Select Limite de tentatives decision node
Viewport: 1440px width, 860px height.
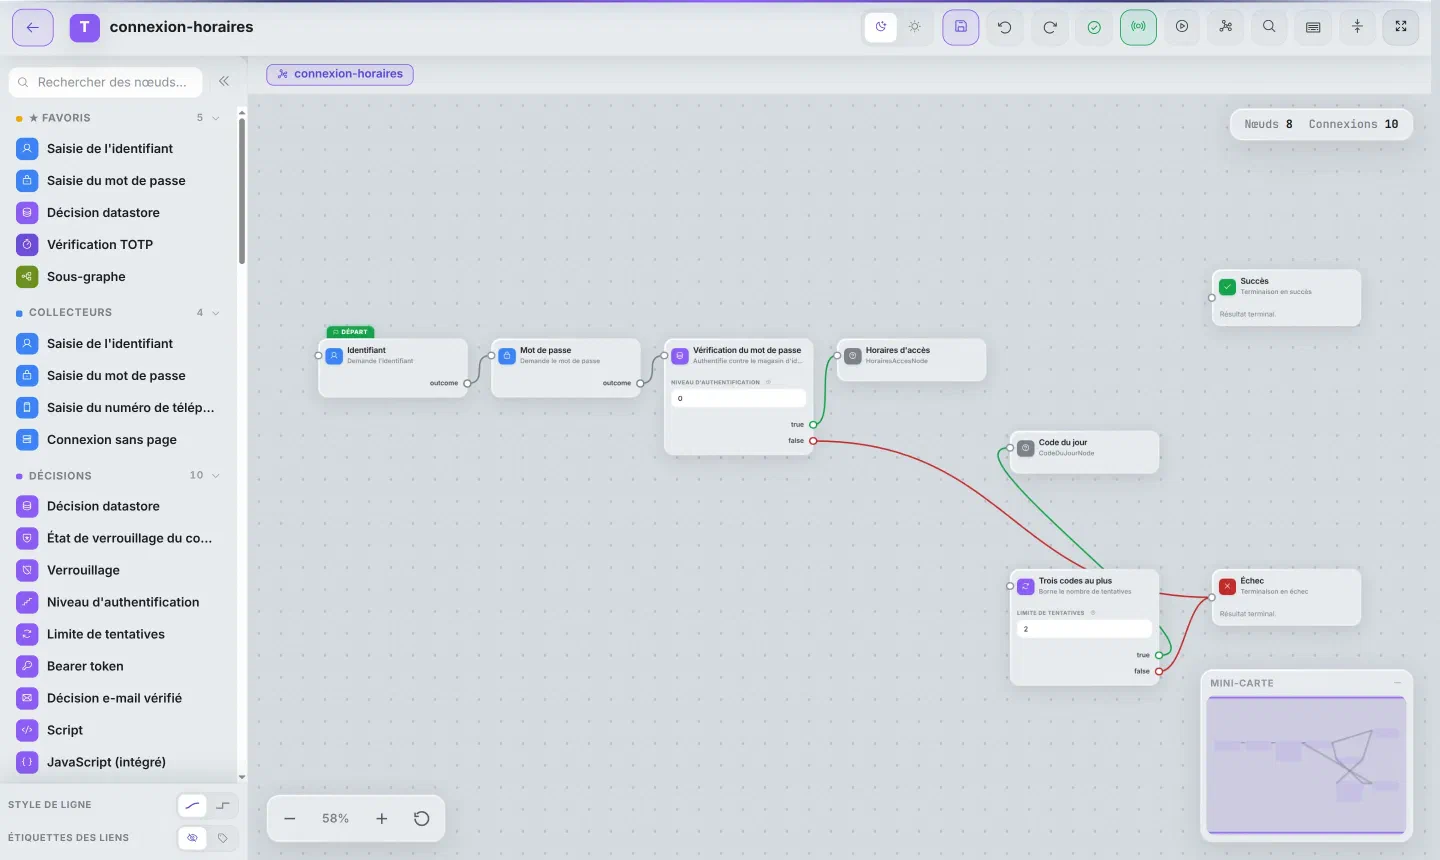118,634
